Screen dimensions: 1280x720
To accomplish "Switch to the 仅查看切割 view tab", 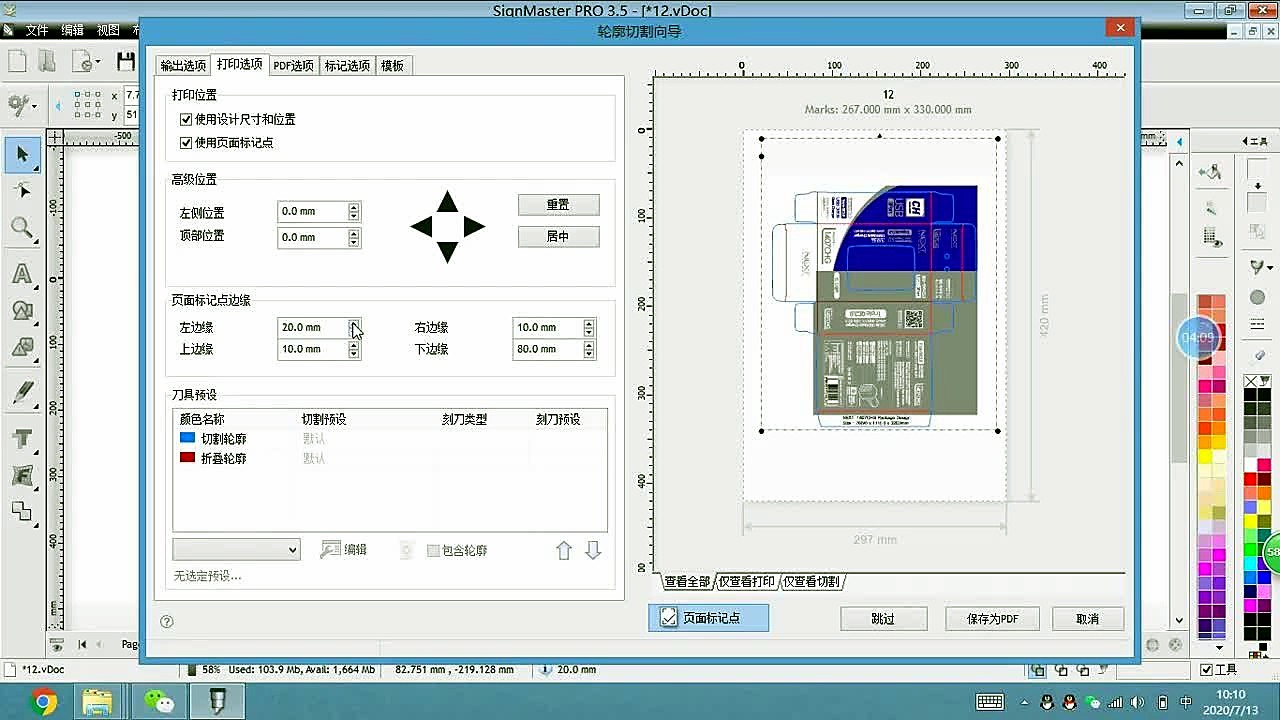I will point(812,582).
